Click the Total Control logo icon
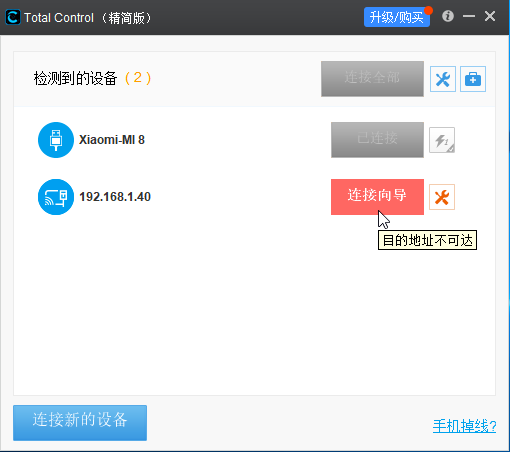 13,17
